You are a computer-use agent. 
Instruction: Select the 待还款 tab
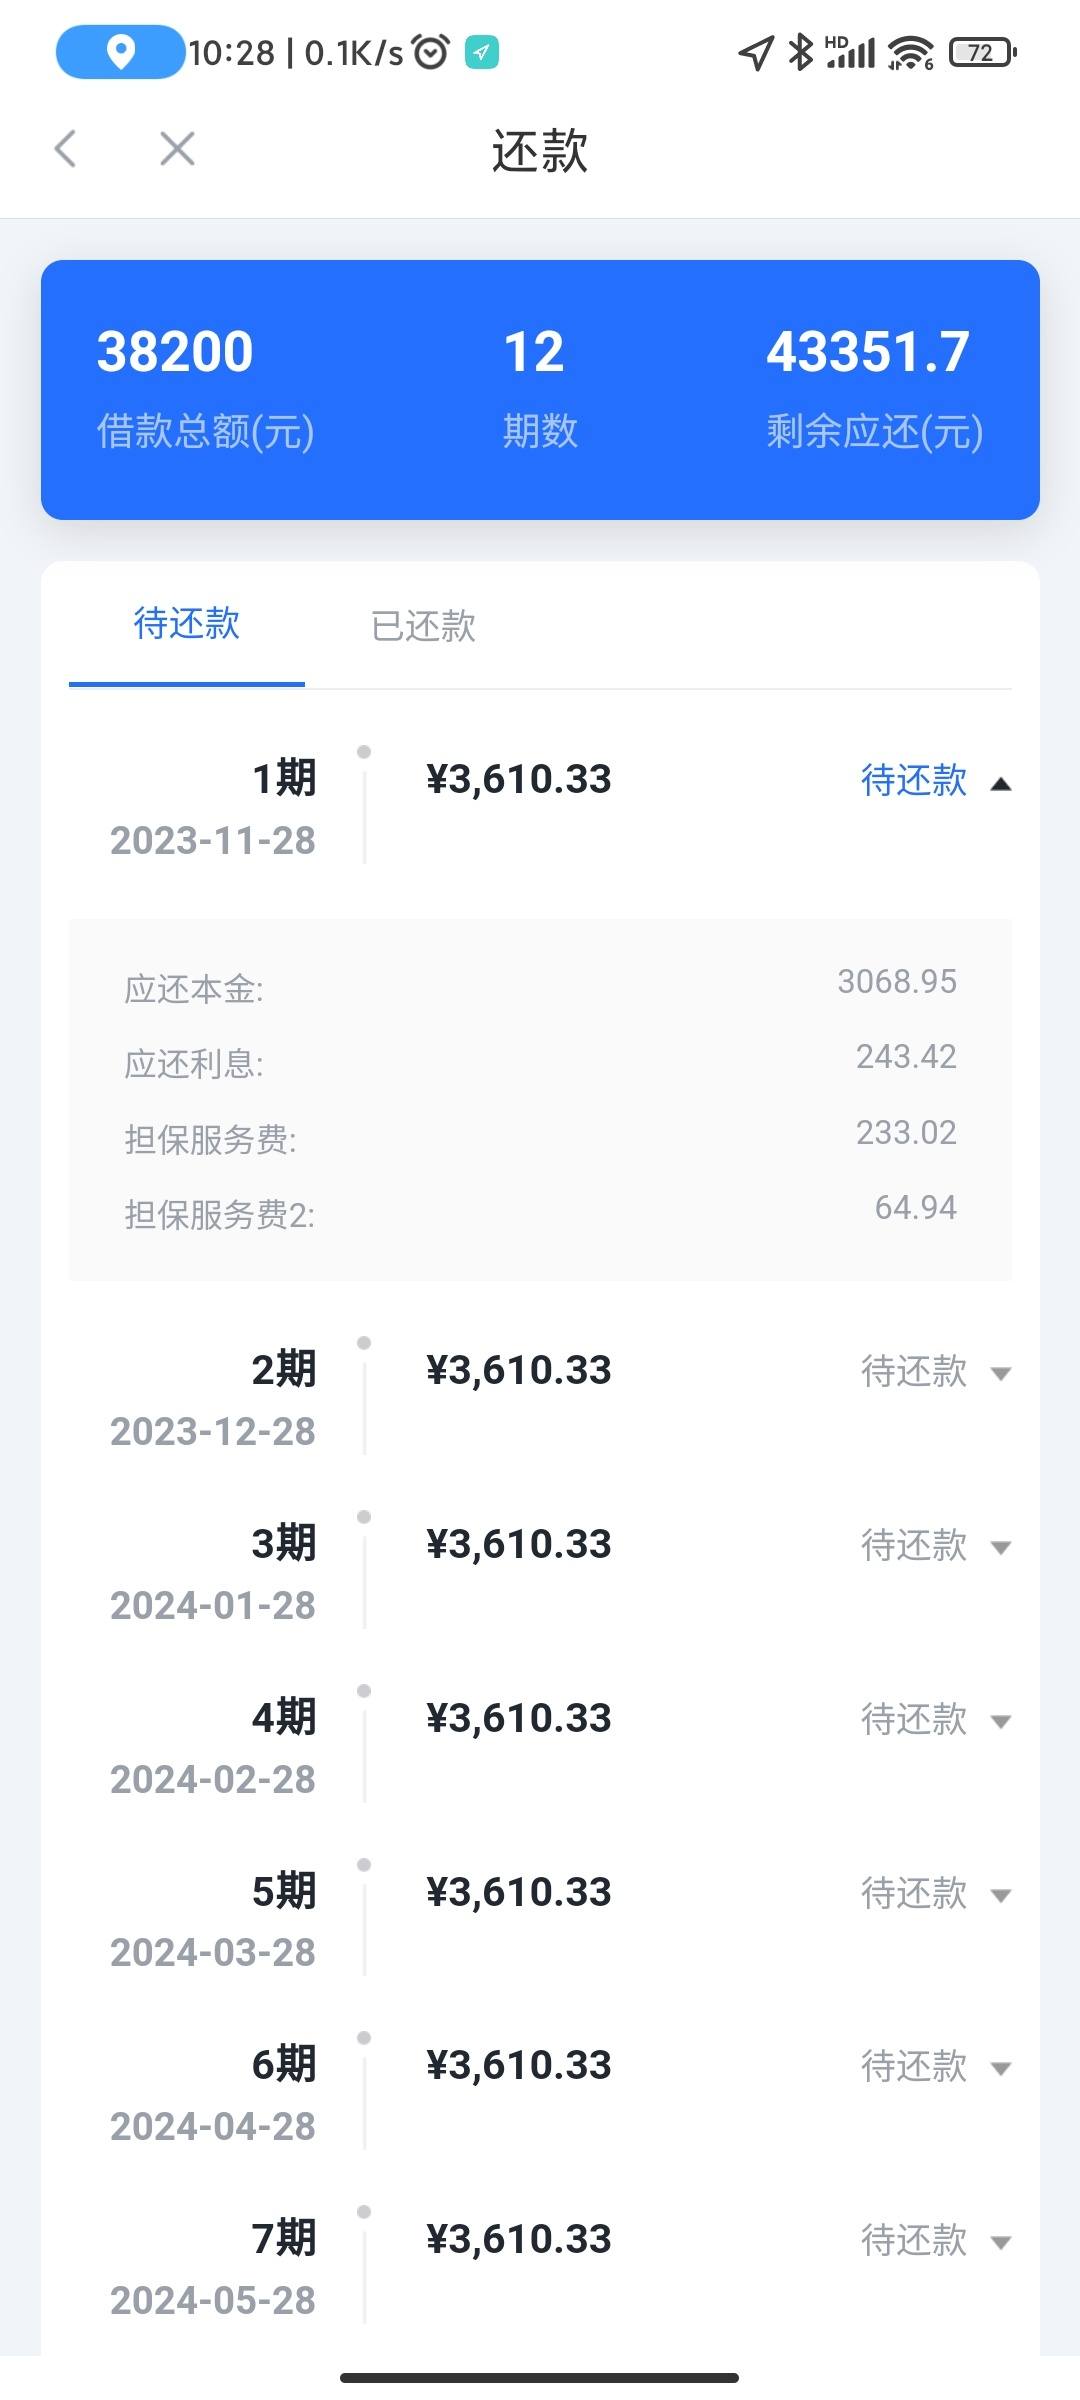coord(187,623)
